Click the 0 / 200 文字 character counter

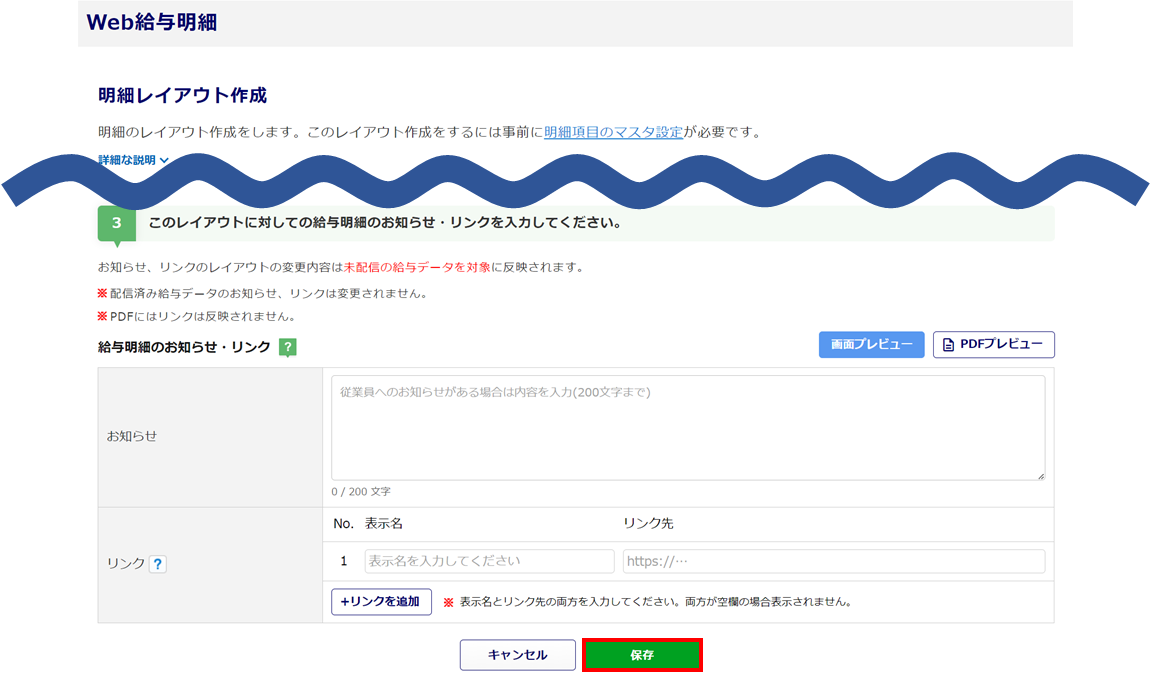(361, 492)
